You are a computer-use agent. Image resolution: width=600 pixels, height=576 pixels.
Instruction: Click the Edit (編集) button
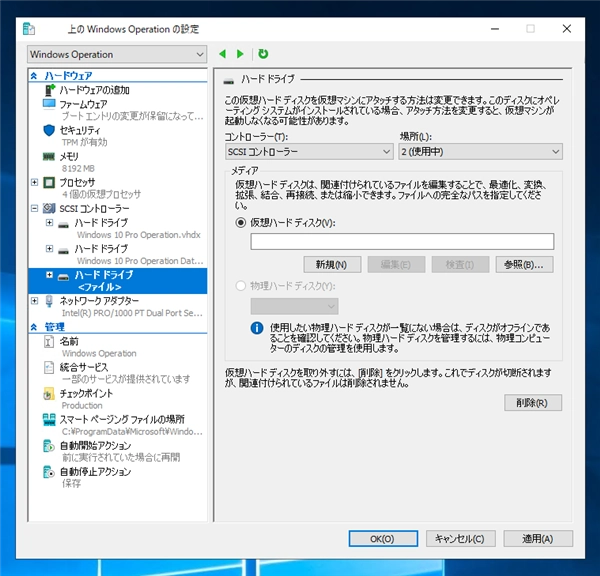point(396,264)
